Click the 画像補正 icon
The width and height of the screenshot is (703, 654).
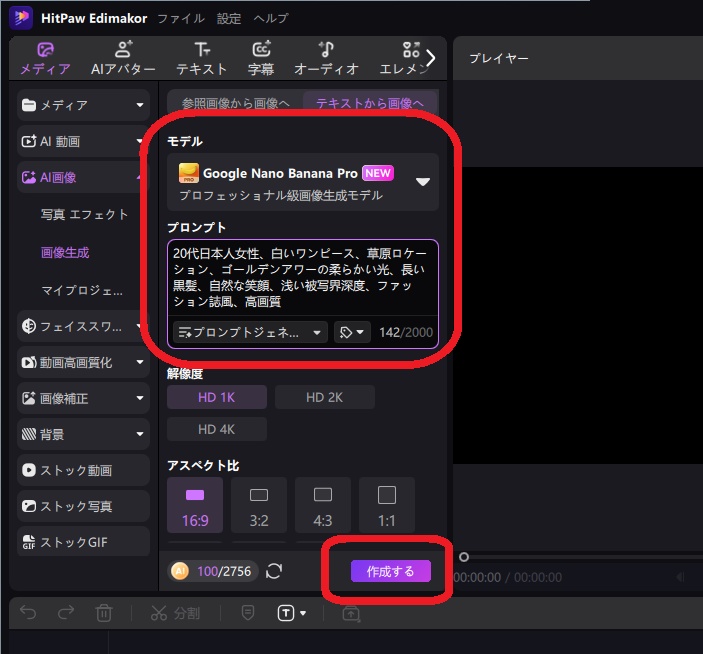29,398
